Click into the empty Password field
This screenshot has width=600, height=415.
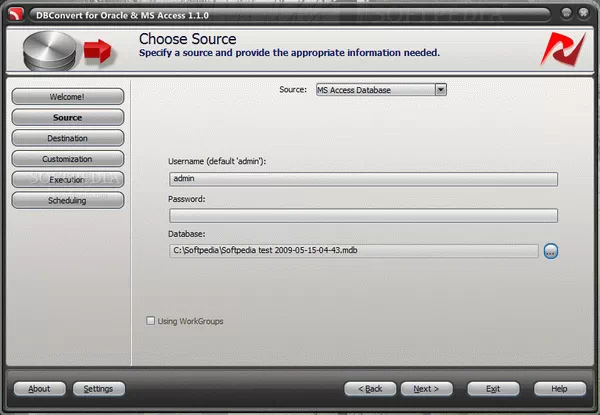coord(363,215)
